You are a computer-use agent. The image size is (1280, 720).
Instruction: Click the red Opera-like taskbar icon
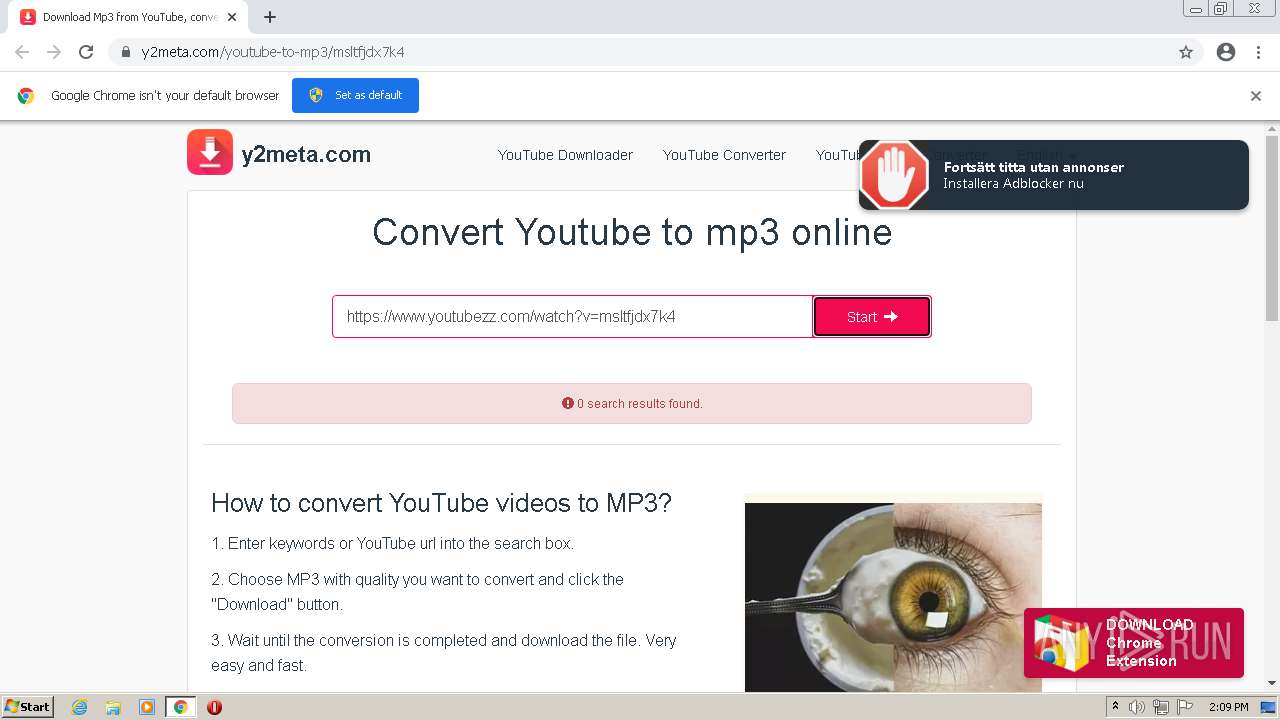(x=214, y=707)
